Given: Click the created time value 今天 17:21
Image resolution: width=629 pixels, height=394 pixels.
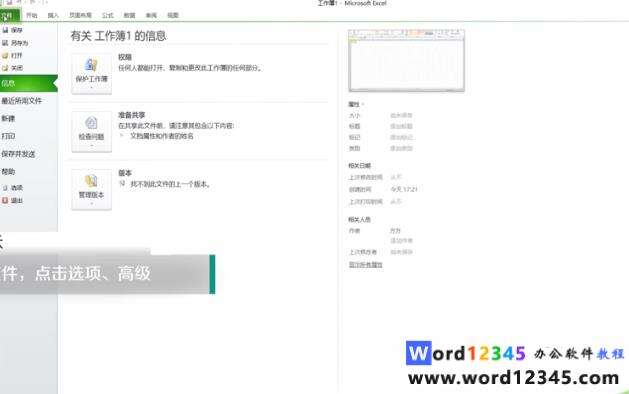Looking at the screenshot, I should click(x=404, y=189).
